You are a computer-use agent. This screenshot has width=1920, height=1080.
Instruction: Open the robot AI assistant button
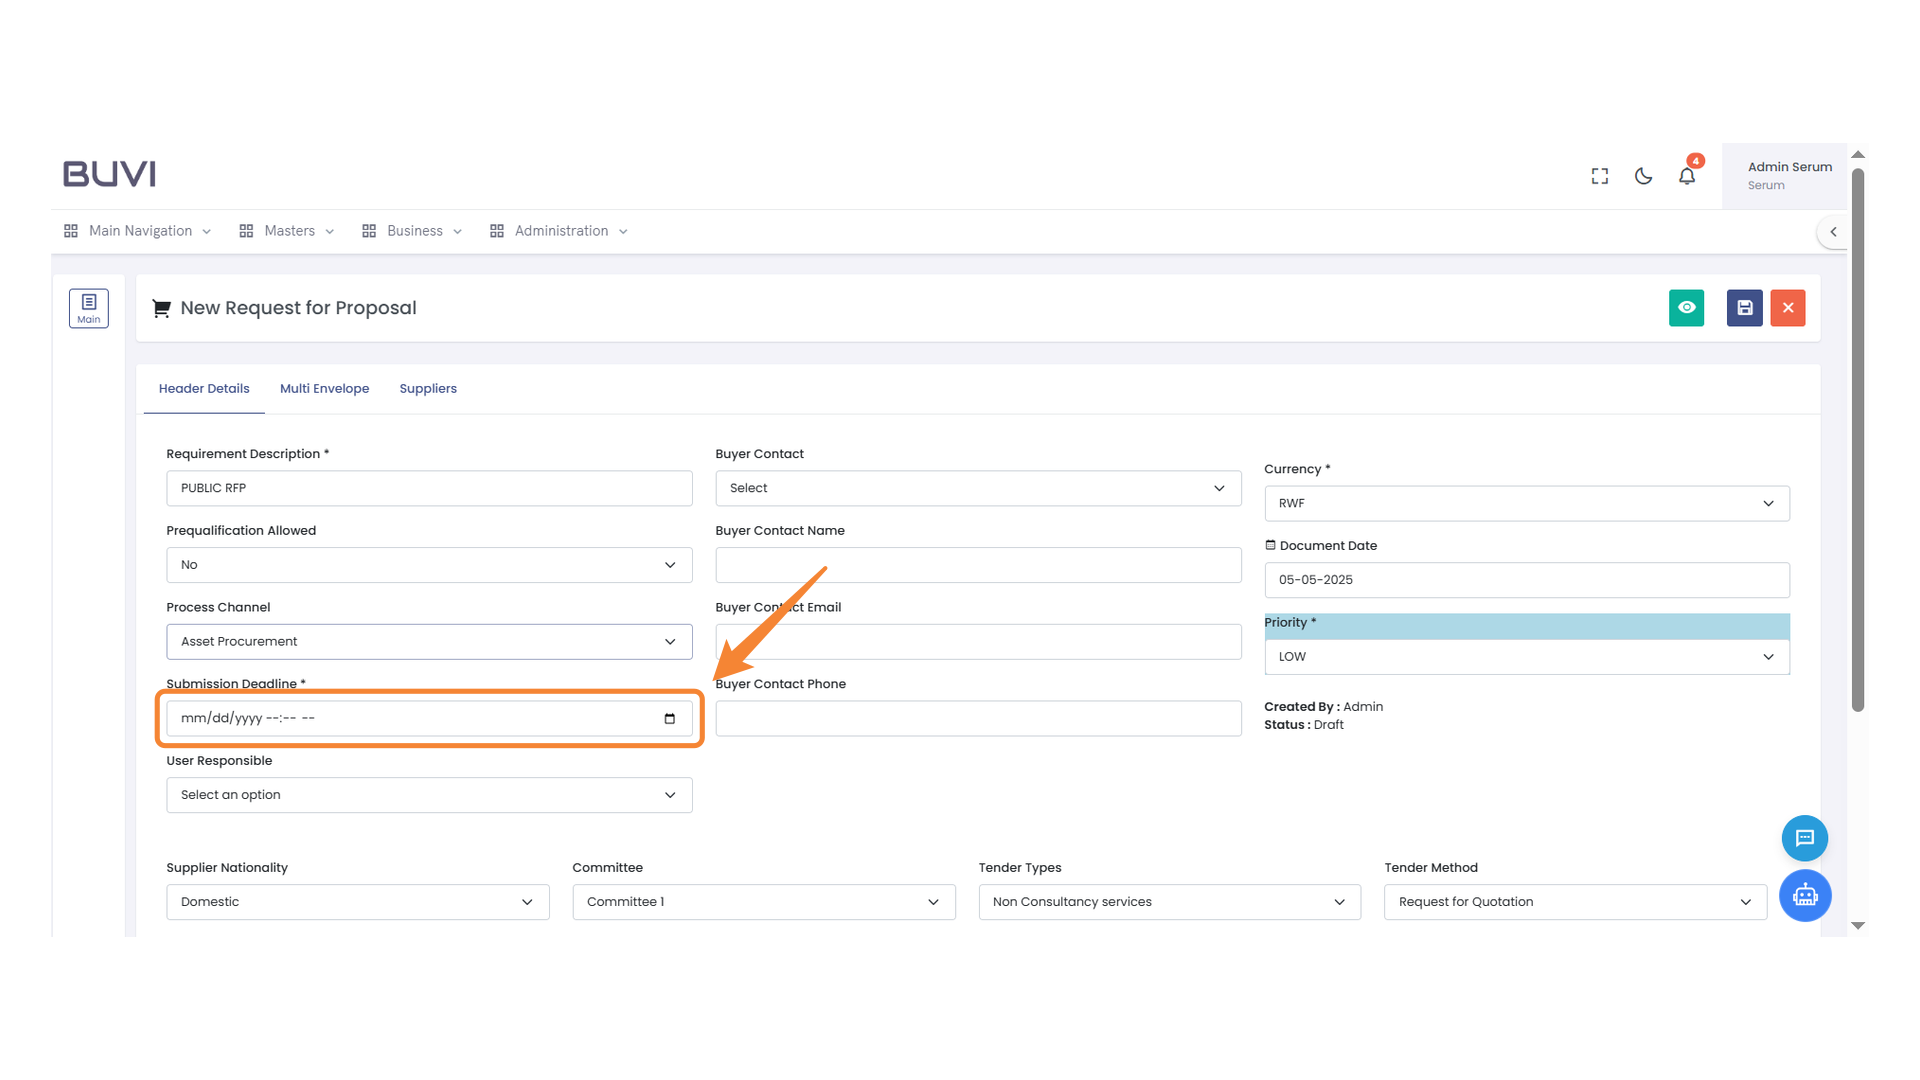point(1805,896)
